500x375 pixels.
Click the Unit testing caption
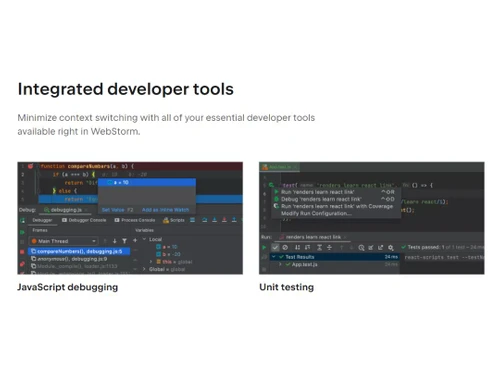click(x=287, y=287)
